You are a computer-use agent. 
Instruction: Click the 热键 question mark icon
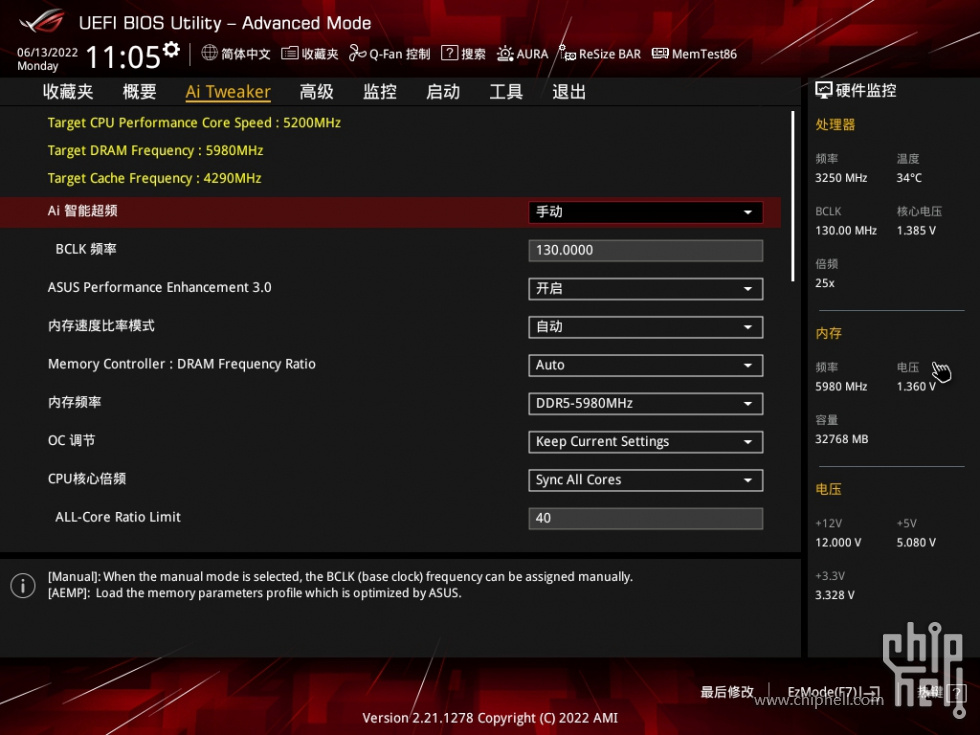click(956, 692)
